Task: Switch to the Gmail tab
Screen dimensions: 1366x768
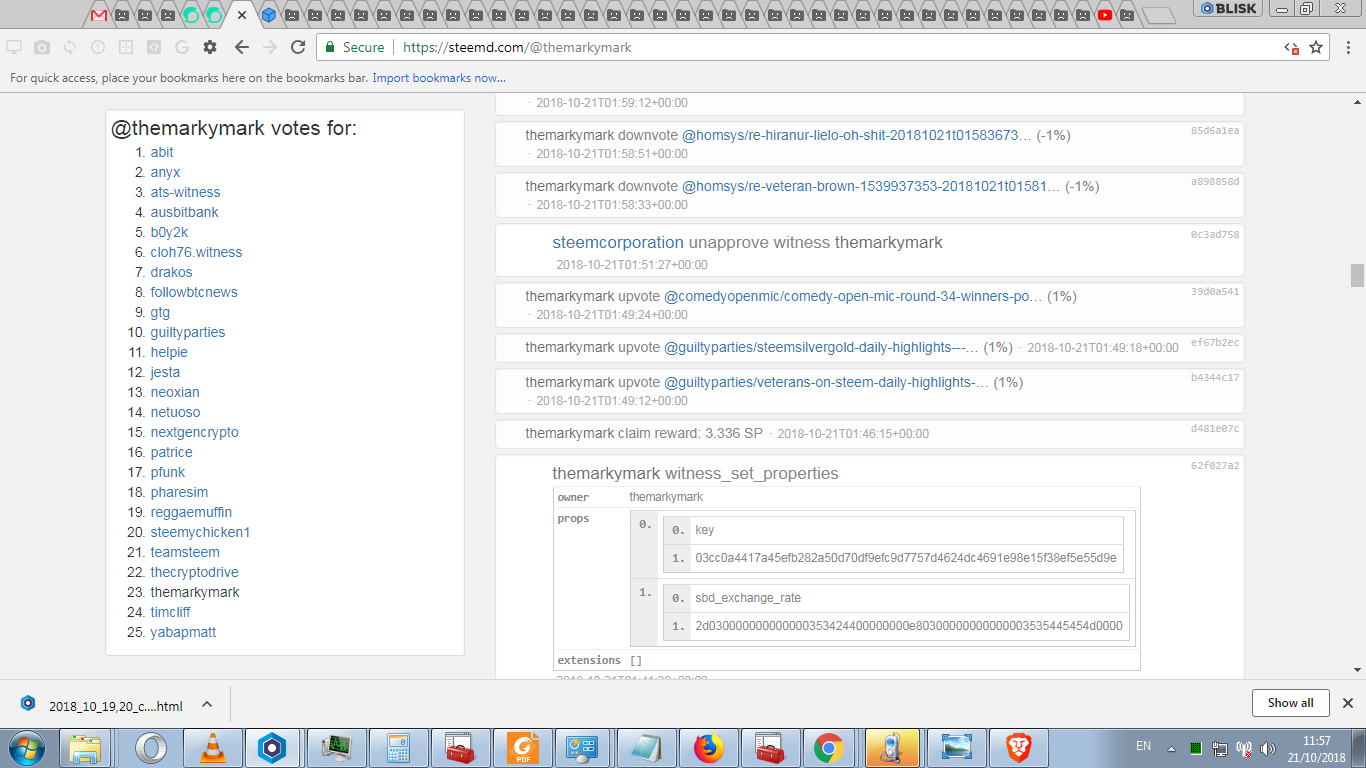Action: click(99, 15)
